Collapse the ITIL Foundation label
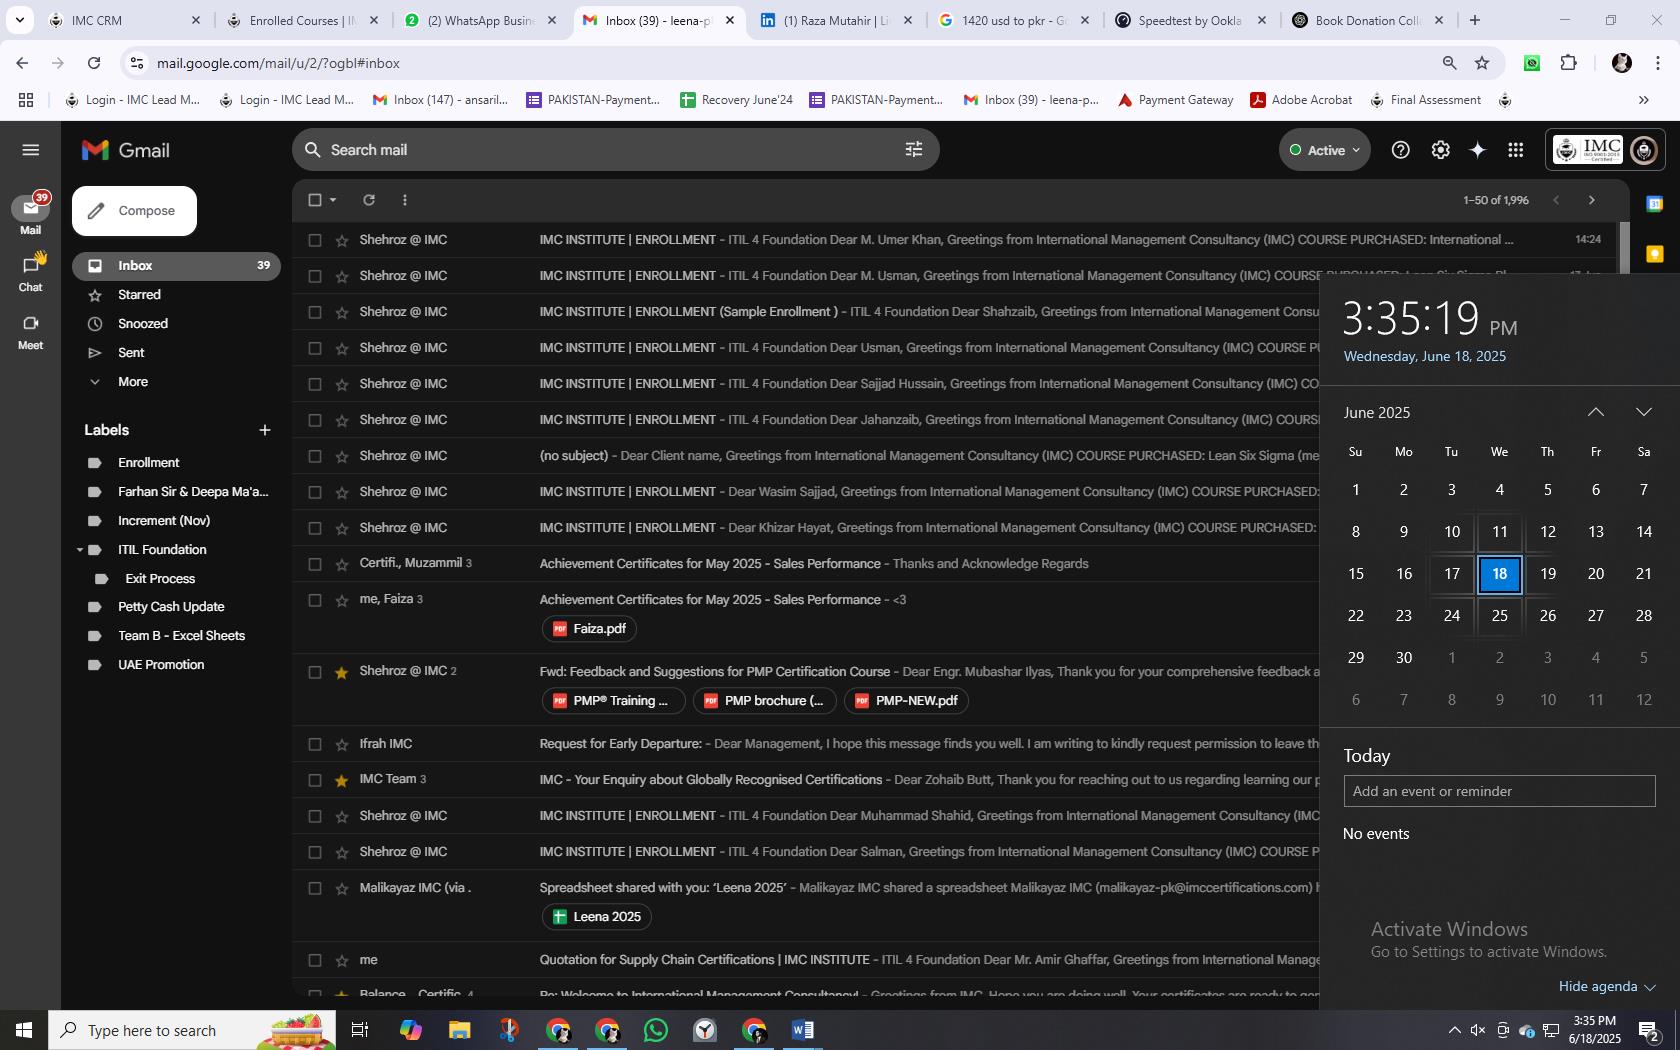The height and width of the screenshot is (1050, 1680). coord(80,550)
